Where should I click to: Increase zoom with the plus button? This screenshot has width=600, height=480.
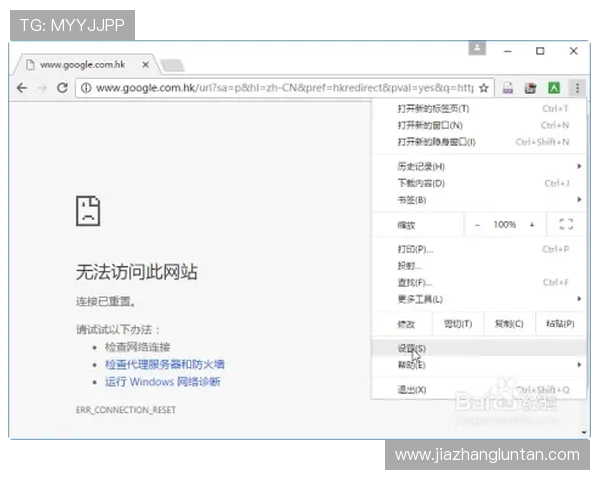point(532,225)
